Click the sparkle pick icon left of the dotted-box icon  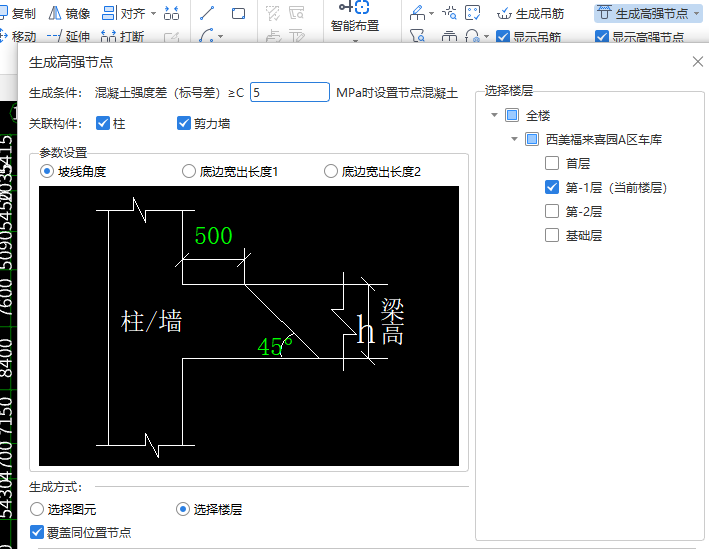click(x=449, y=13)
